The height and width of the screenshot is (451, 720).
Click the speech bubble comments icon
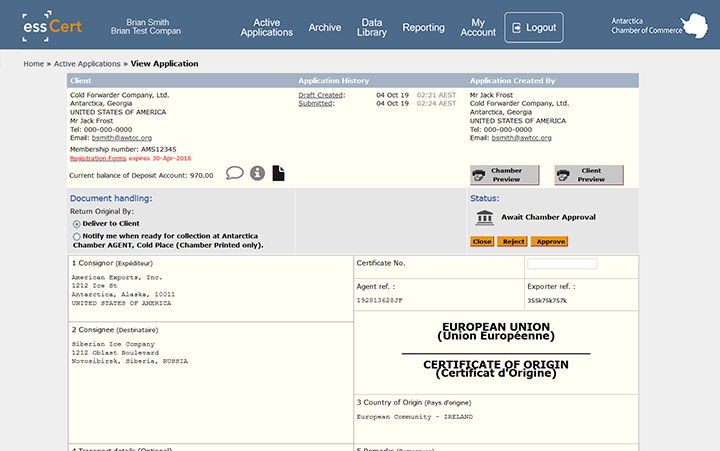tap(235, 173)
